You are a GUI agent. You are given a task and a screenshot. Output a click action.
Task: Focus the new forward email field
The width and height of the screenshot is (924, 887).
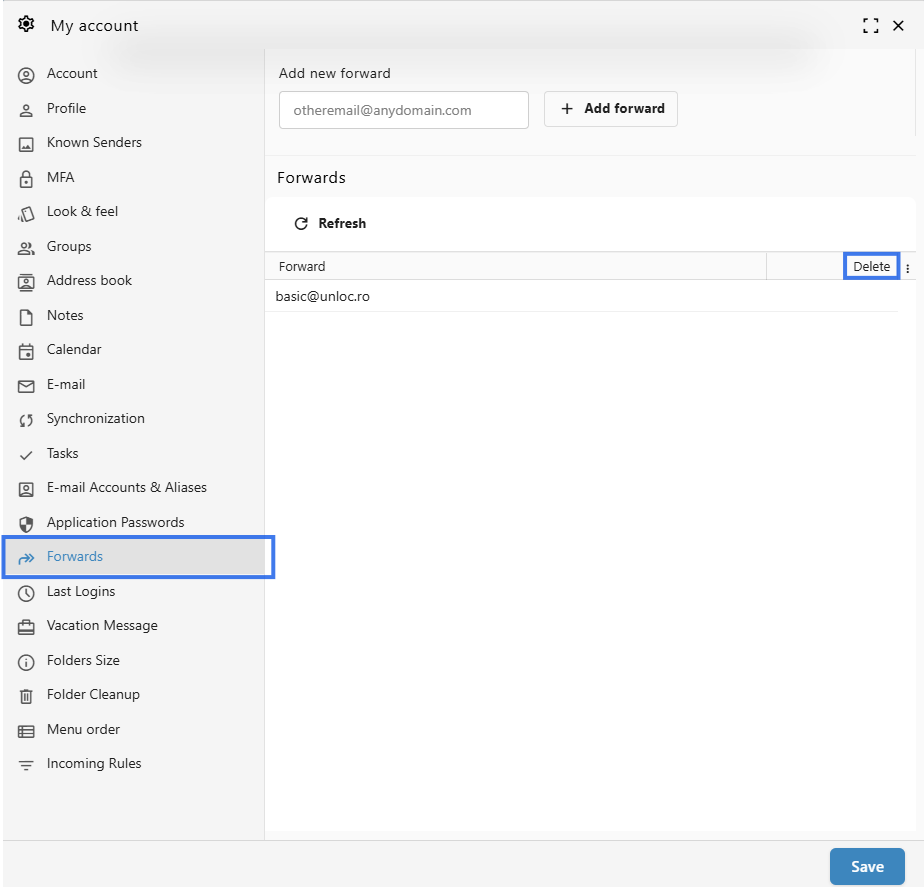pos(404,110)
